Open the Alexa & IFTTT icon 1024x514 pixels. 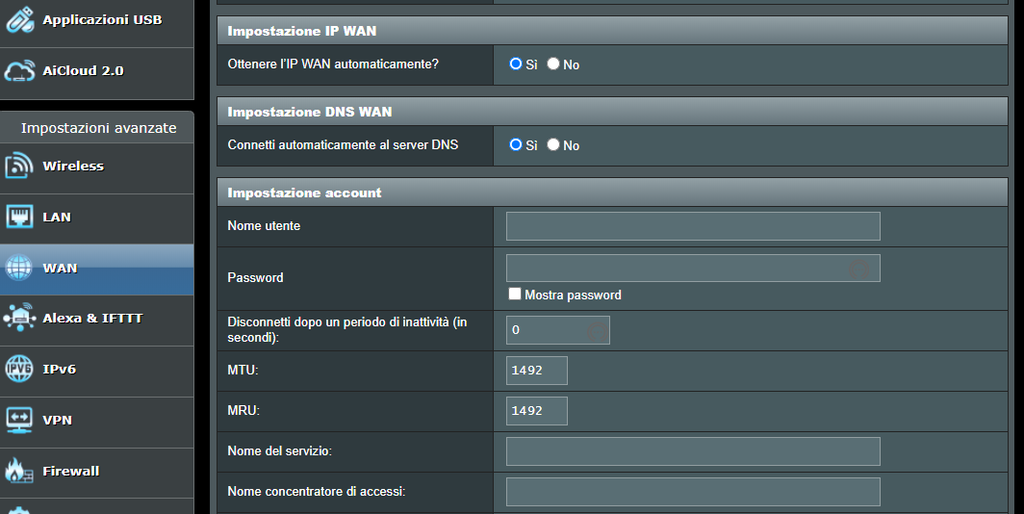19,318
